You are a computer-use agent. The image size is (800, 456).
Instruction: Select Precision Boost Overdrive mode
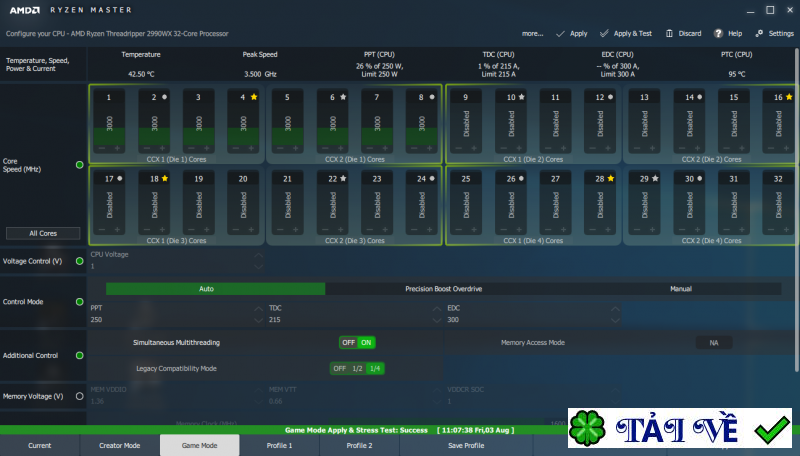[443, 289]
